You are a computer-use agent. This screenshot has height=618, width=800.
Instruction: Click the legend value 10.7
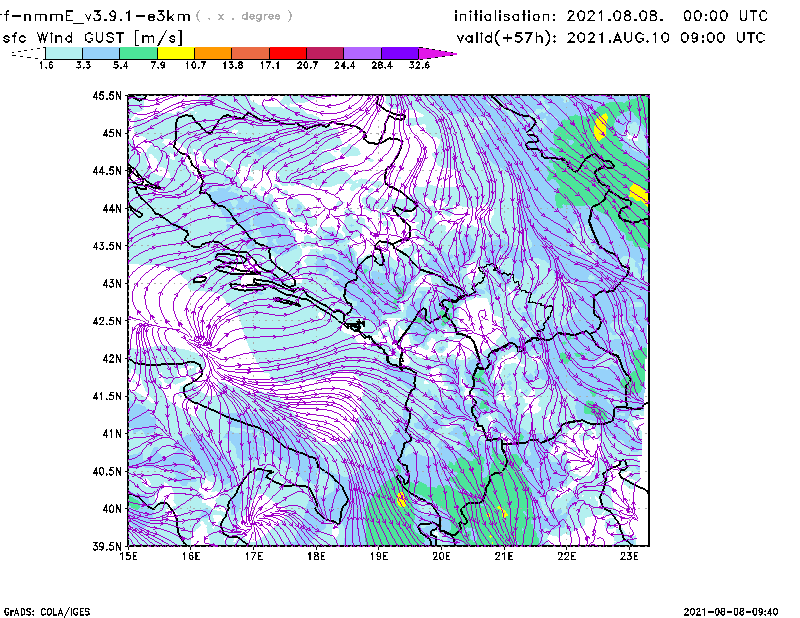(195, 65)
